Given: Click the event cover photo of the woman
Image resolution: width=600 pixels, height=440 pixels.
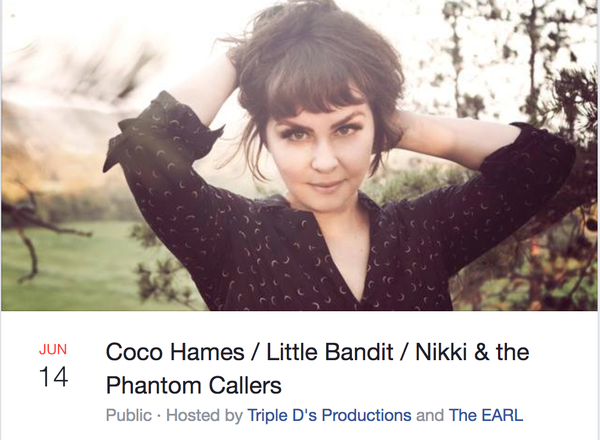Looking at the screenshot, I should pyautogui.click(x=300, y=155).
